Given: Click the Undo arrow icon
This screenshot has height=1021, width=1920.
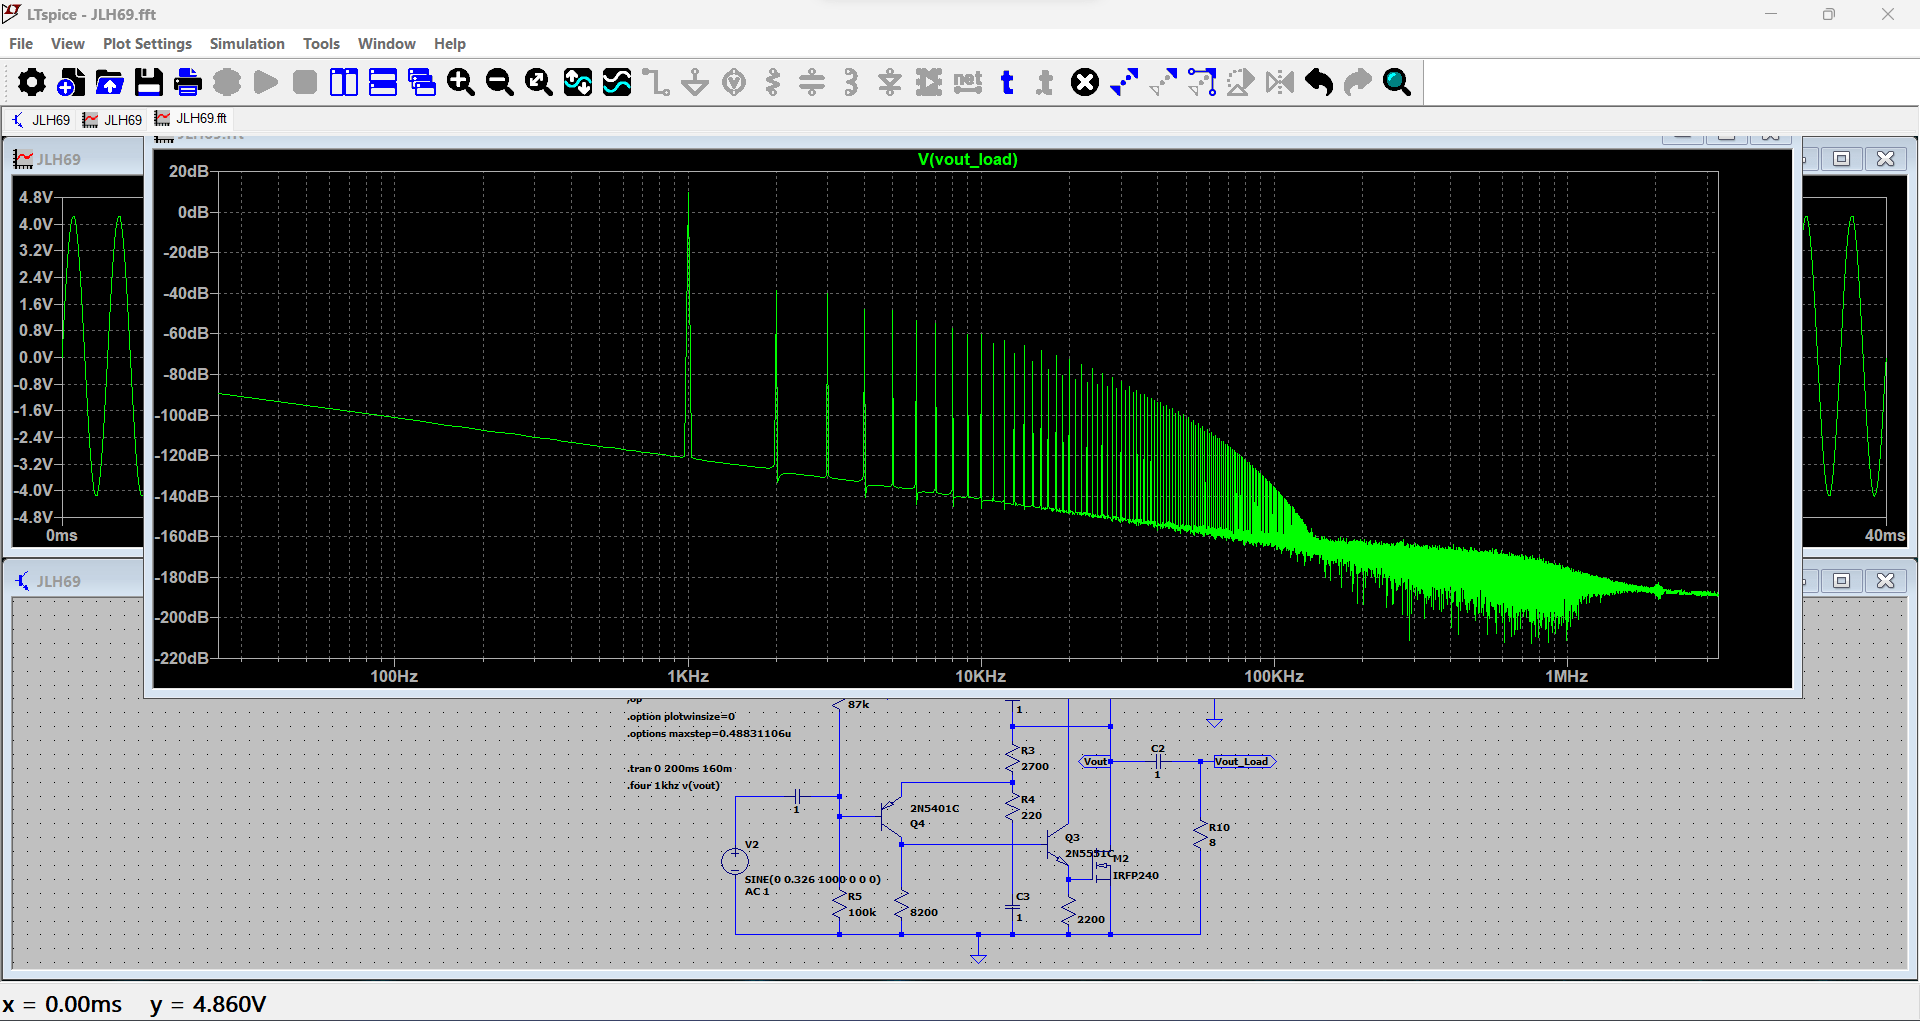Looking at the screenshot, I should 1319,82.
